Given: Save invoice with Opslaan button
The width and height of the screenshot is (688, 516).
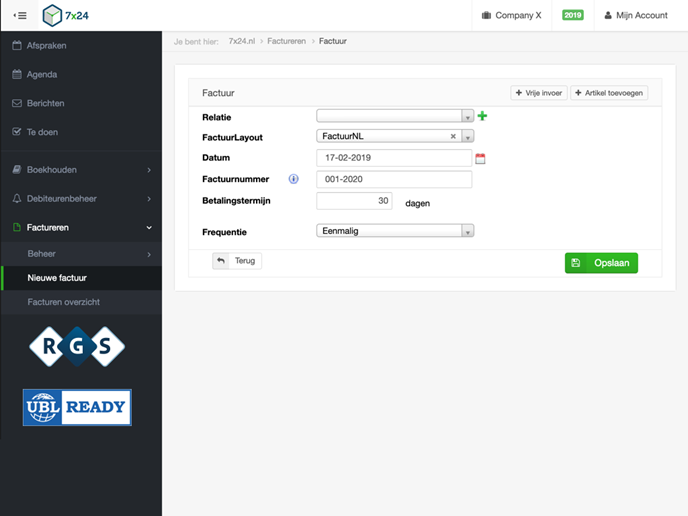Looking at the screenshot, I should pyautogui.click(x=601, y=263).
